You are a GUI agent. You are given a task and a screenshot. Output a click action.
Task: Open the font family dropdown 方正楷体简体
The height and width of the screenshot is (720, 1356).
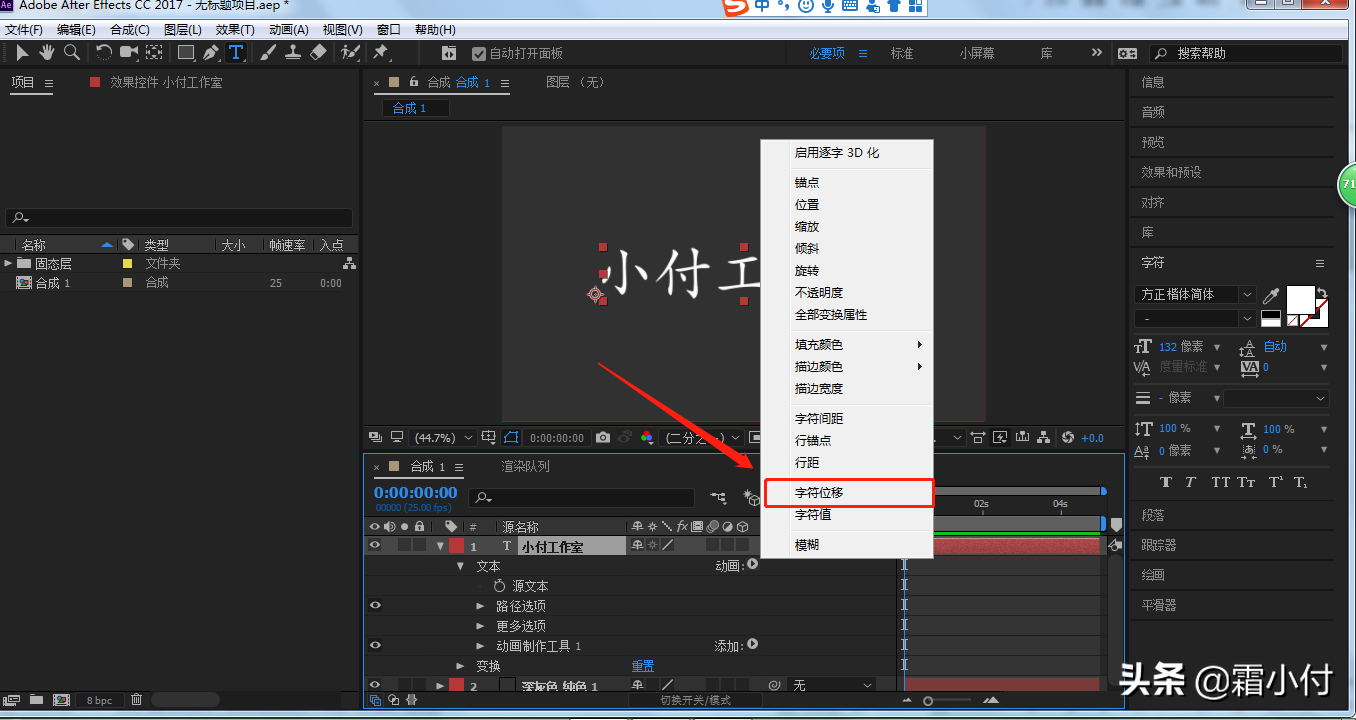[x=1195, y=295]
